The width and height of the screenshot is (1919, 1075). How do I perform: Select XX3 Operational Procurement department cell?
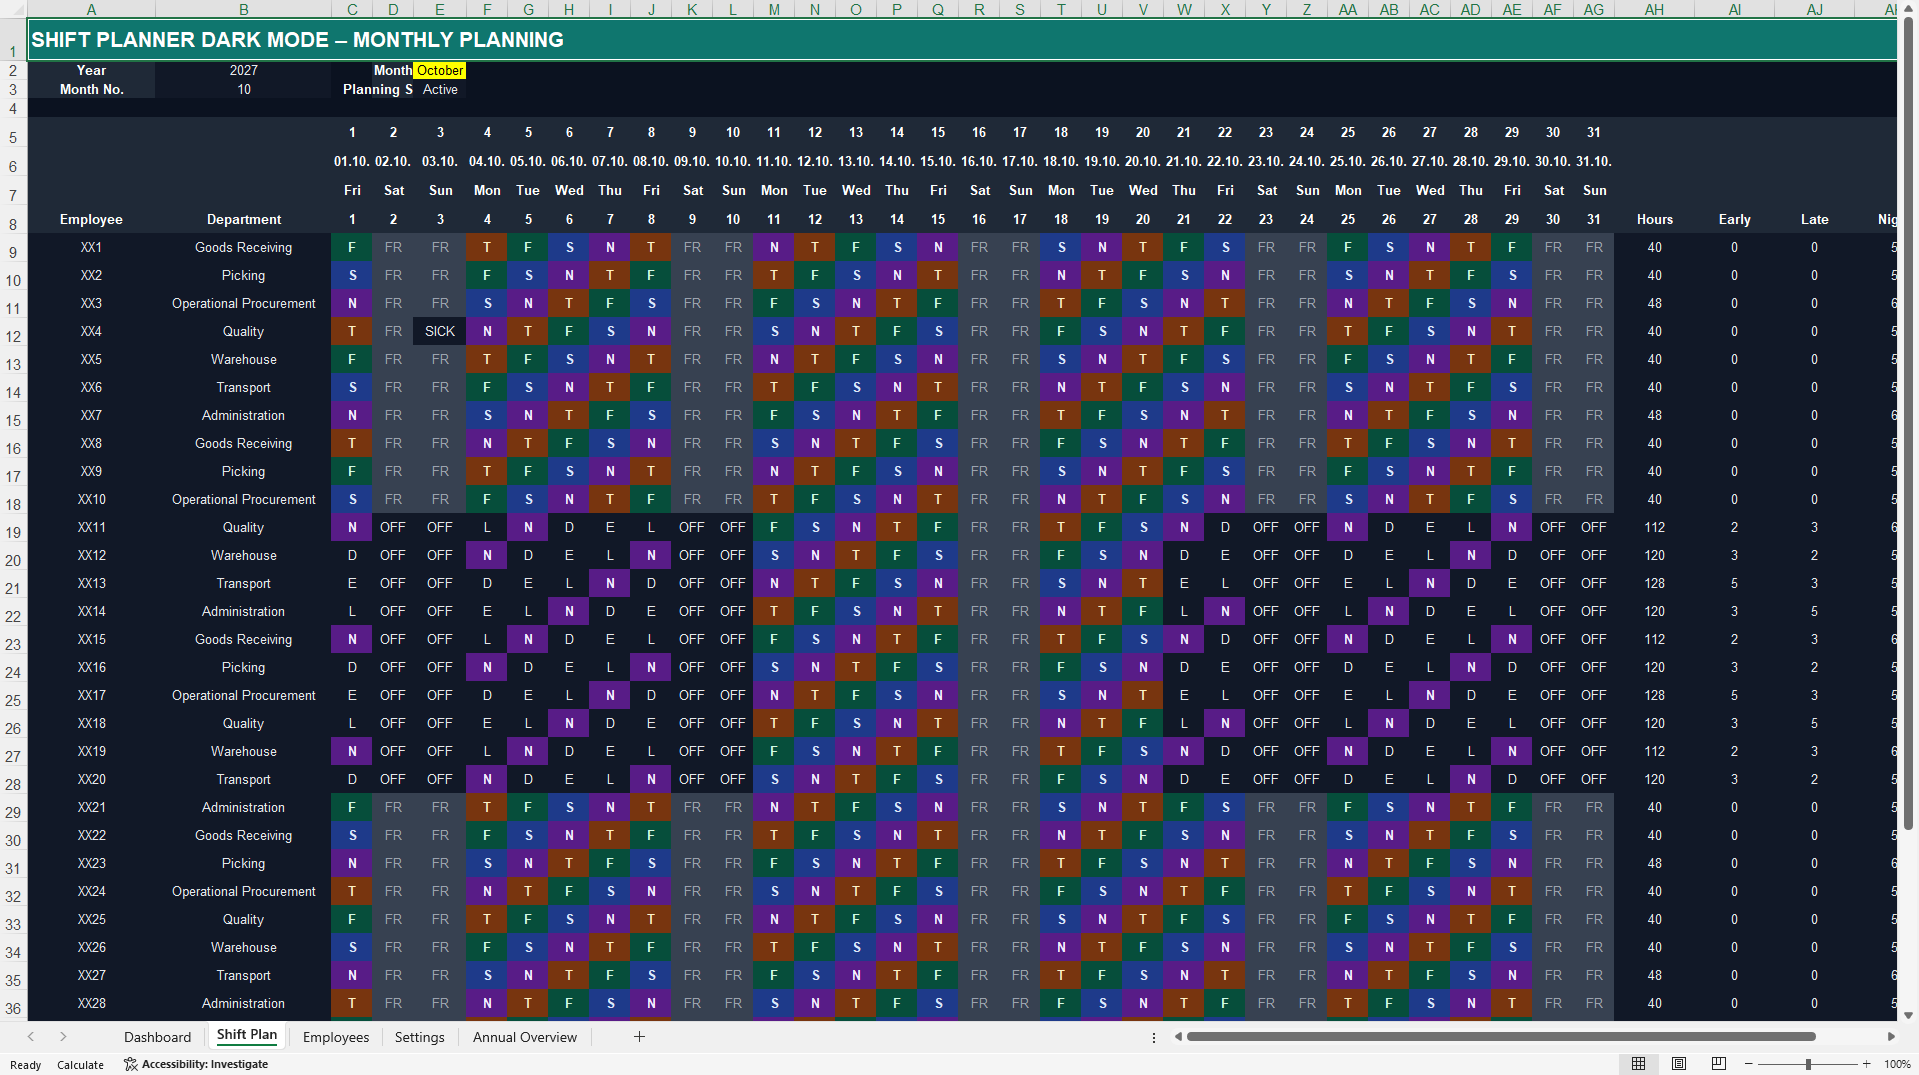click(x=243, y=303)
